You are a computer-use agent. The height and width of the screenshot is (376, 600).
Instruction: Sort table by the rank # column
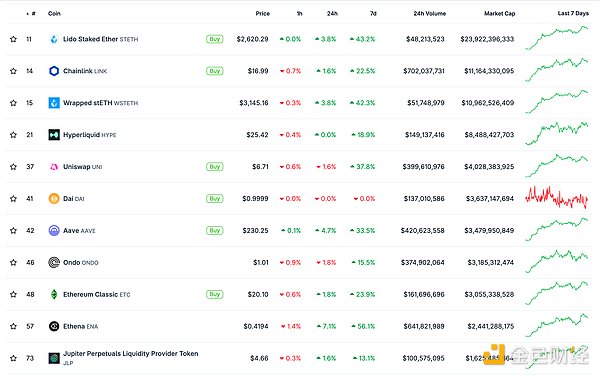31,13
